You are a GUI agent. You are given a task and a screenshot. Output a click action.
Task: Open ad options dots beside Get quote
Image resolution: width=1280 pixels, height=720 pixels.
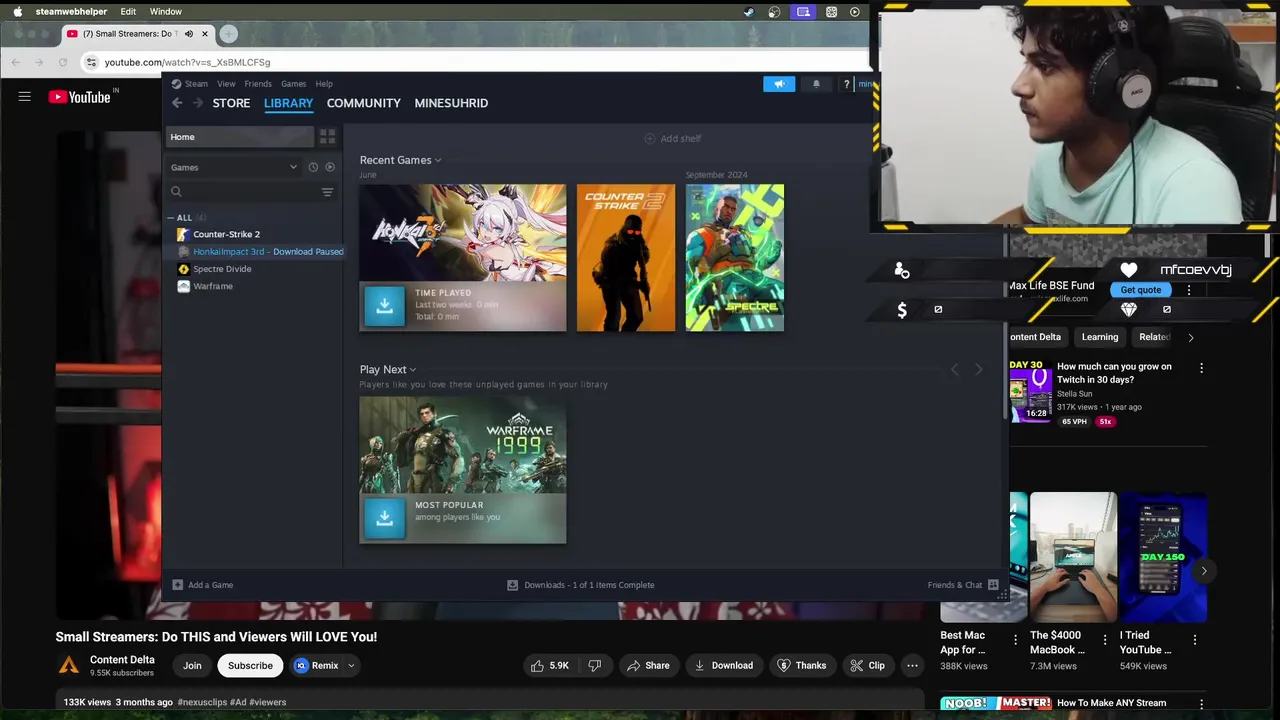[x=1189, y=290]
